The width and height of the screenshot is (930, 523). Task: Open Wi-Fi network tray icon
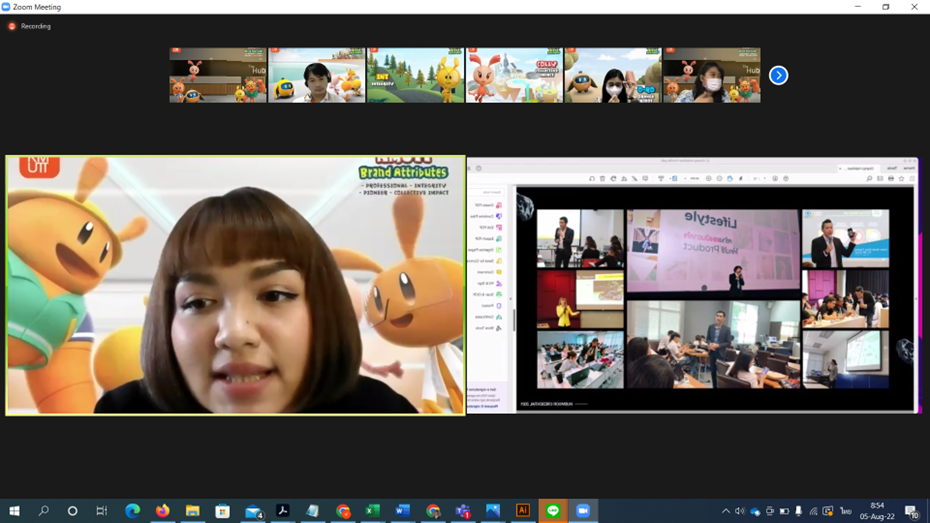(x=813, y=511)
